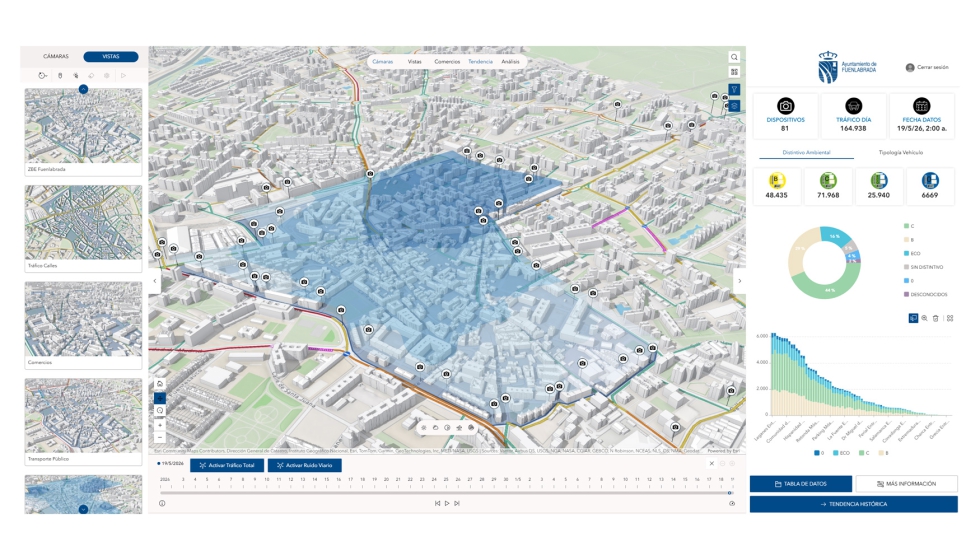Viewport: 980px width, 560px height.
Task: Click the home view map button
Action: (x=160, y=384)
